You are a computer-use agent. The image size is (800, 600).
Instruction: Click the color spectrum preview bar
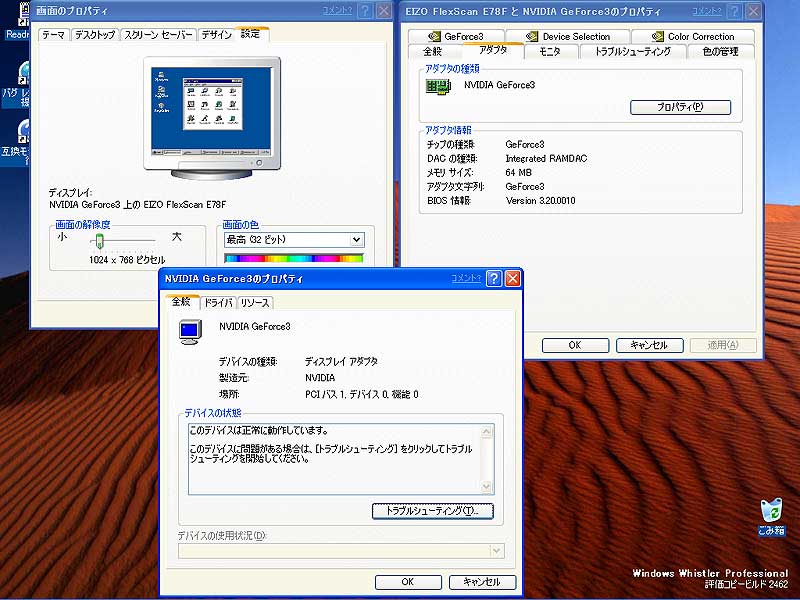point(294,258)
